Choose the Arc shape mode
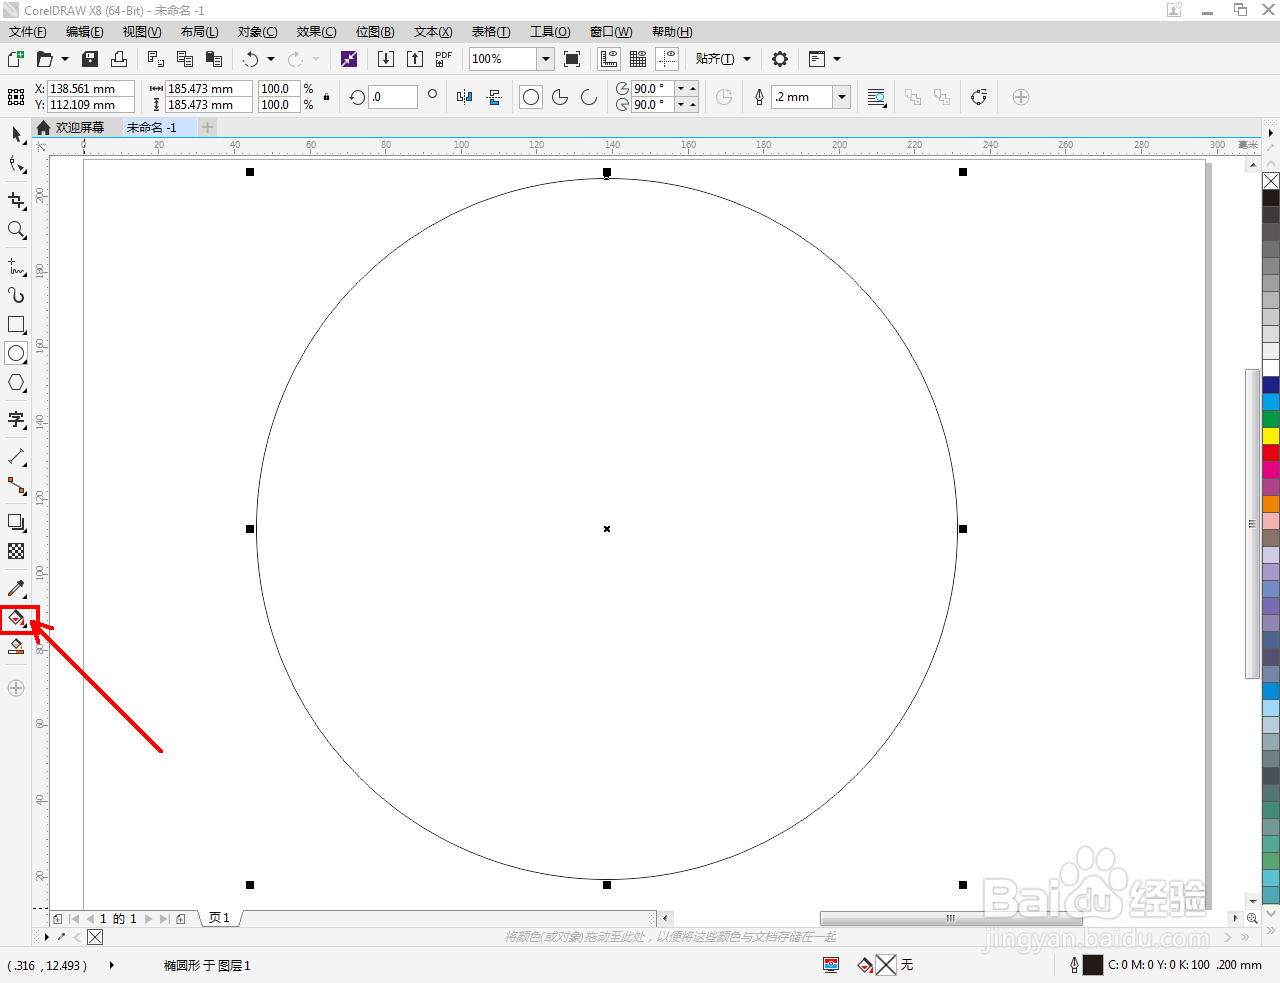The width and height of the screenshot is (1280, 983). pos(589,97)
